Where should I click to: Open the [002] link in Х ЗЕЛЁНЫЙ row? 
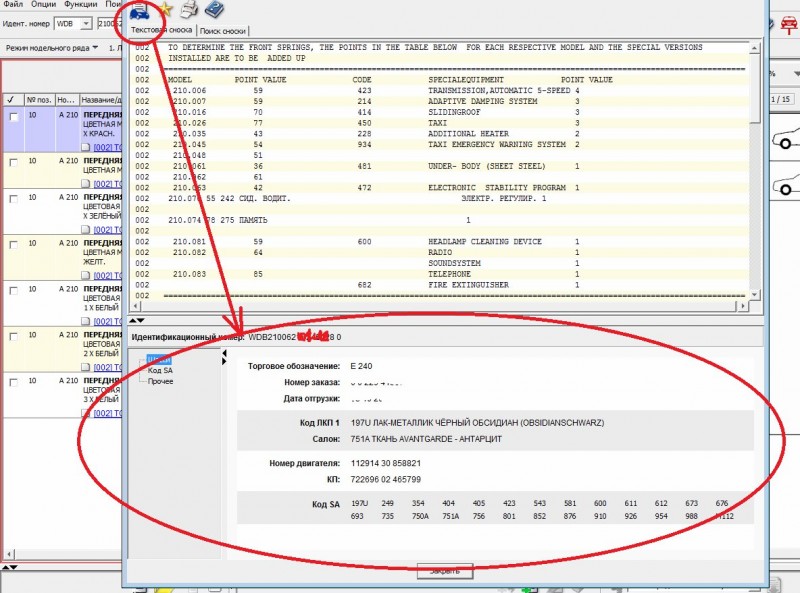[108, 230]
